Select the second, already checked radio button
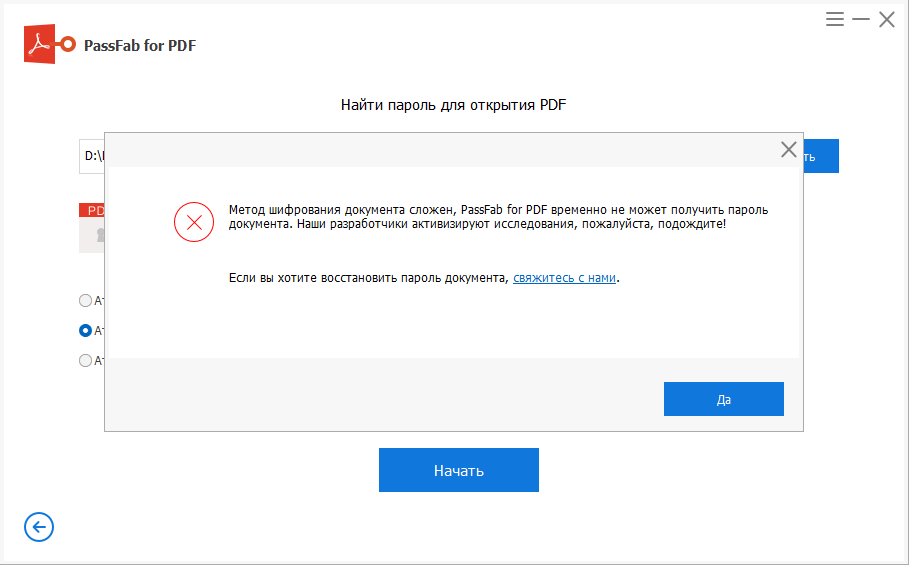Image resolution: width=909 pixels, height=565 pixels. click(85, 330)
